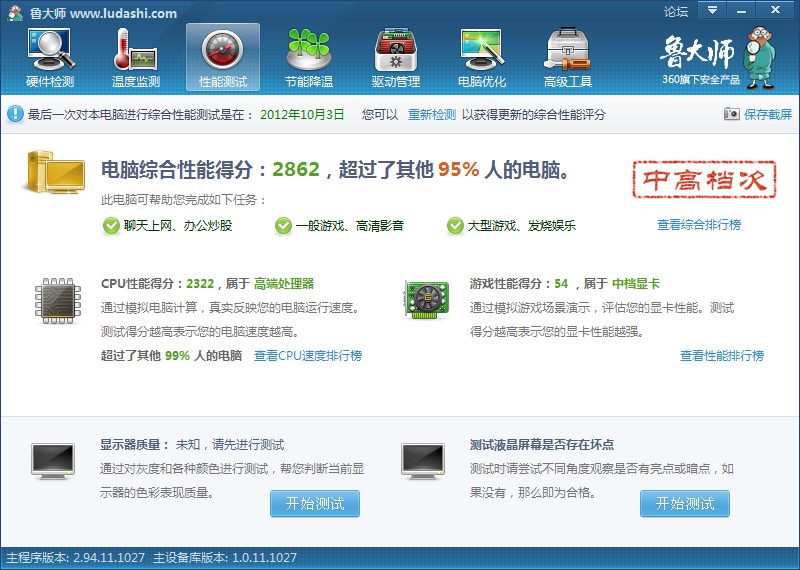Open the 高级工具 toolbox icon
800x570 pixels.
[567, 49]
